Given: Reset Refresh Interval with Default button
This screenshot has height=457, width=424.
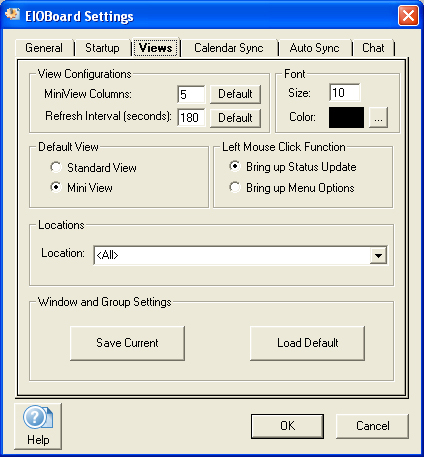Looking at the screenshot, I should tap(235, 118).
